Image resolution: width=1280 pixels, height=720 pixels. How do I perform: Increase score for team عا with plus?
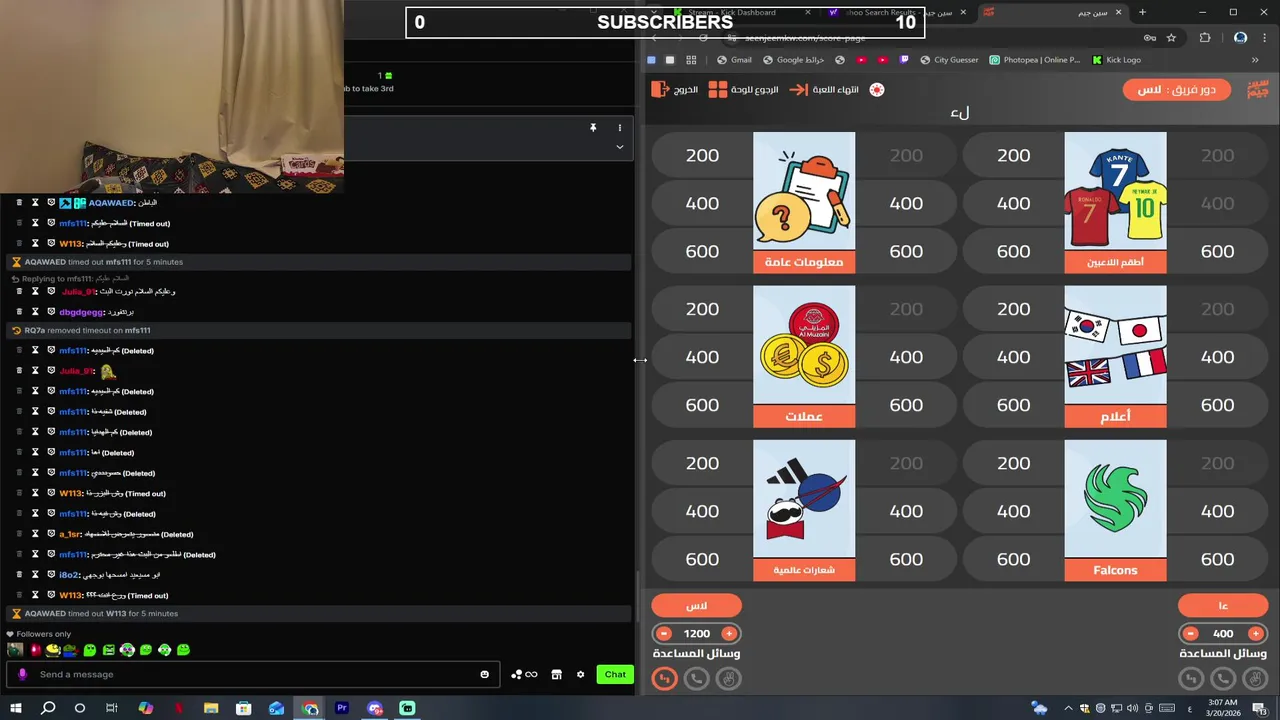coord(1255,634)
